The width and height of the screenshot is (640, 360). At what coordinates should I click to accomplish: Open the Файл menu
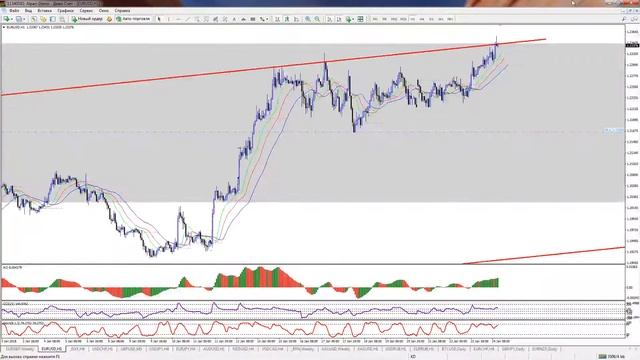point(14,11)
